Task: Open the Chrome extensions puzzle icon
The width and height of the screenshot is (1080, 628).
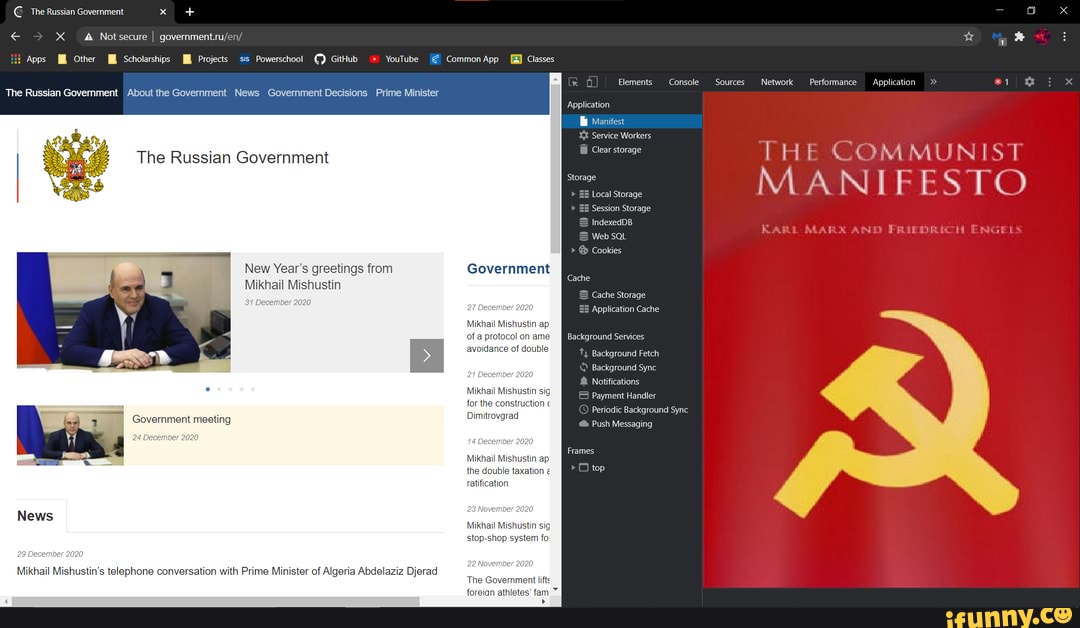Action: [x=1019, y=36]
